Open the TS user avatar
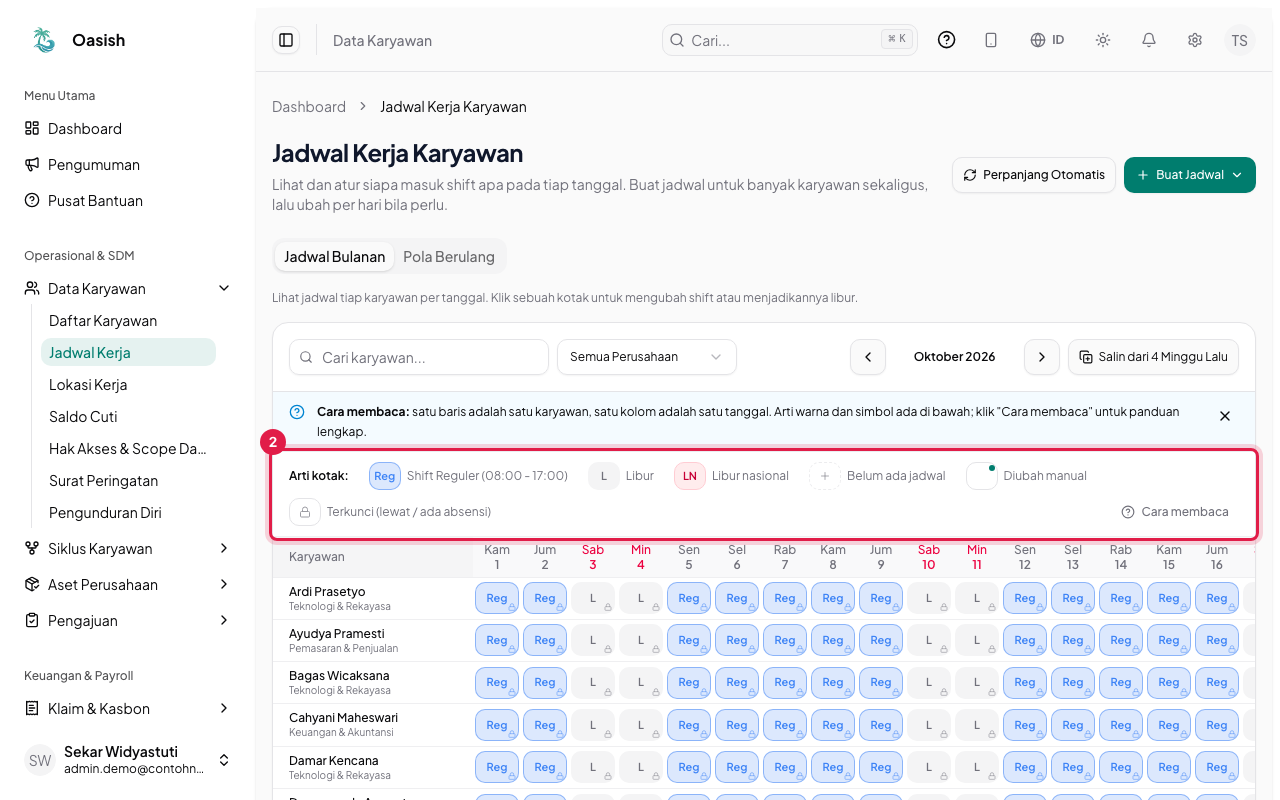Screen dimensions: 1280x800 pyautogui.click(x=1240, y=40)
